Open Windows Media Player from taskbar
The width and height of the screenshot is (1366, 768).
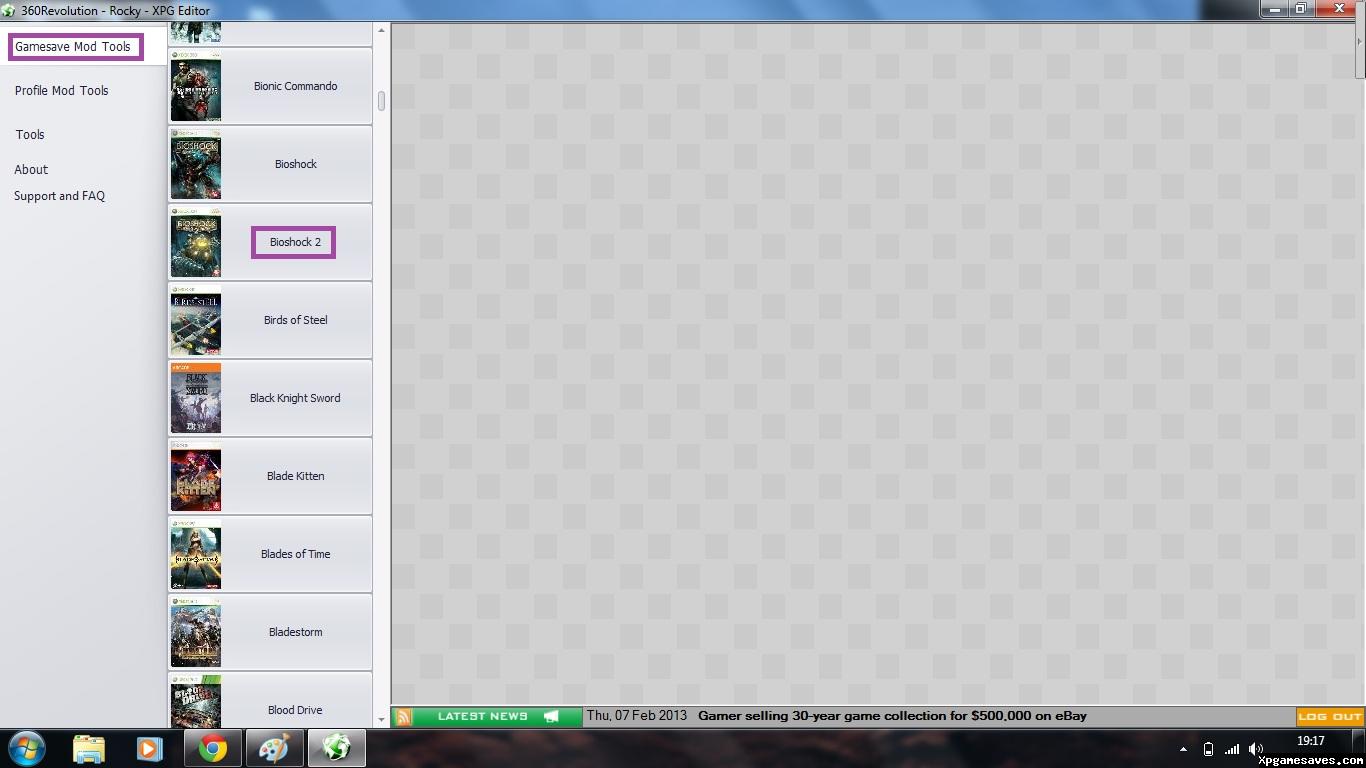tap(149, 748)
